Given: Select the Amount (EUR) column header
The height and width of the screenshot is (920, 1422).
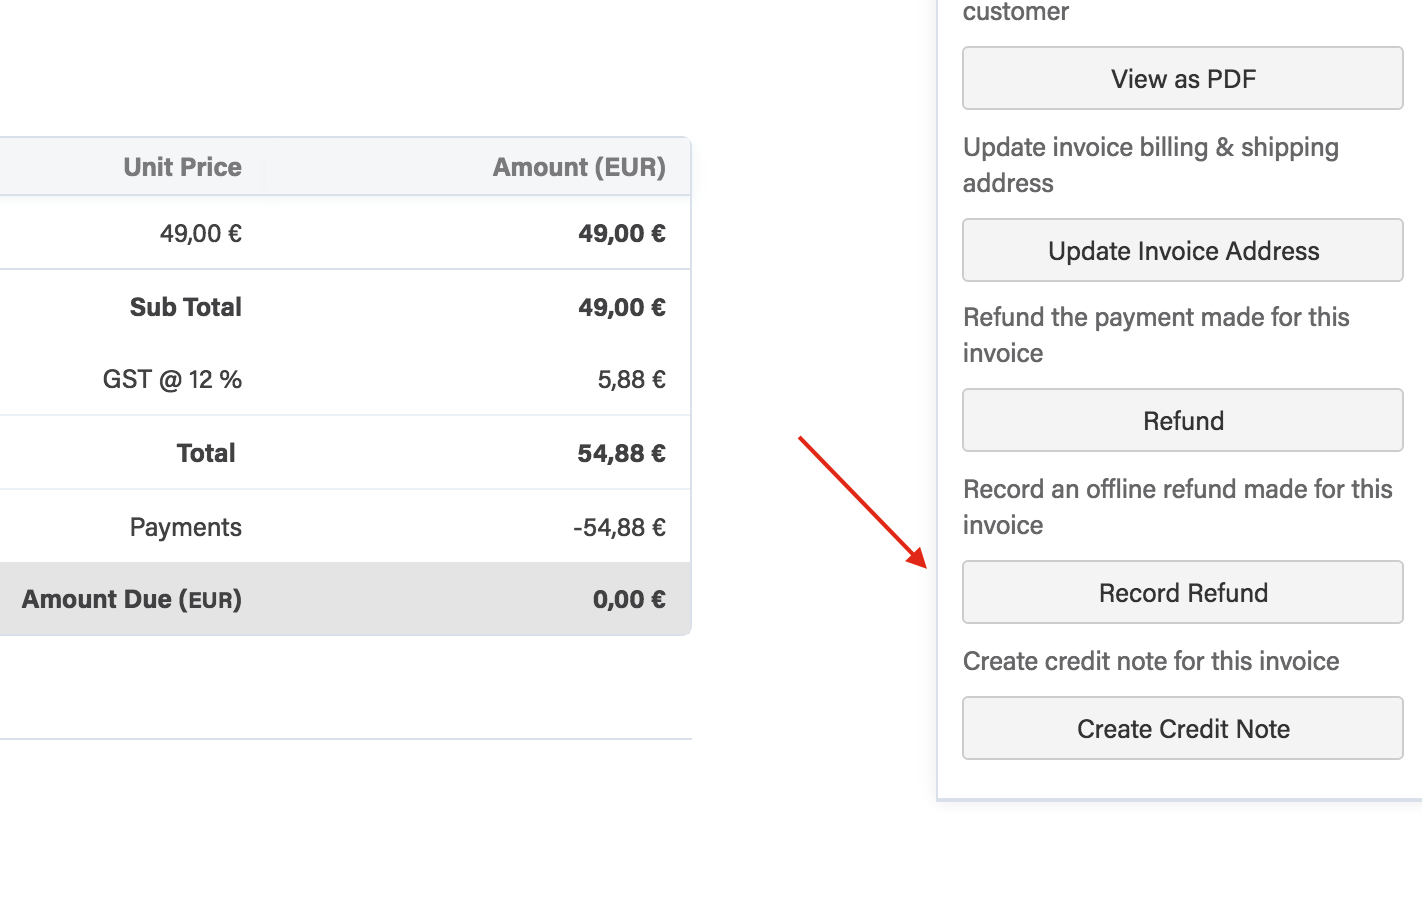Looking at the screenshot, I should pyautogui.click(x=579, y=166).
